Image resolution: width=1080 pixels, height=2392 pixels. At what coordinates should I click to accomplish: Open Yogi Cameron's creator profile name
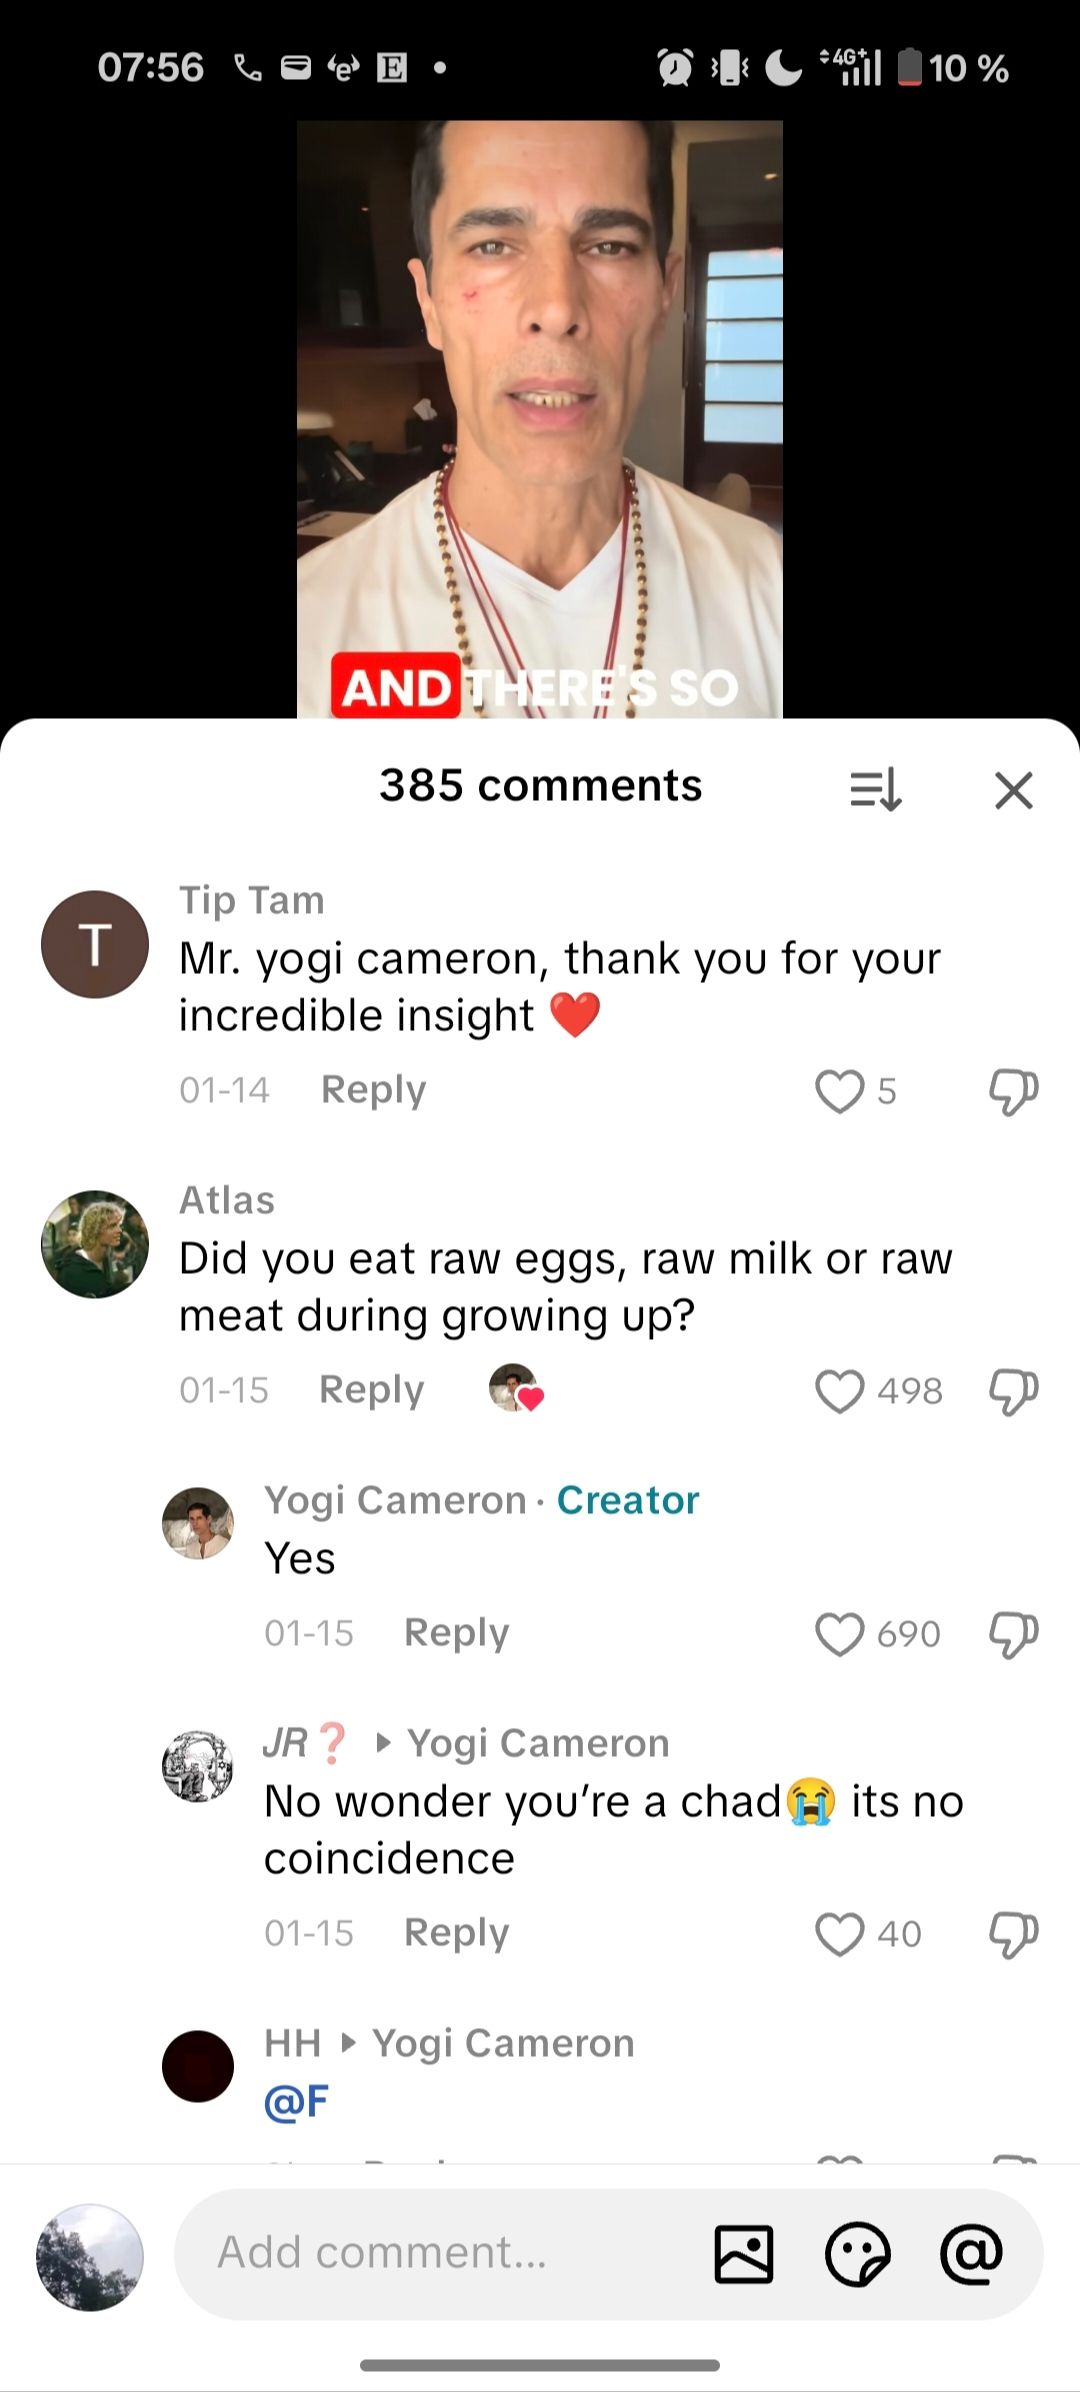point(395,1500)
